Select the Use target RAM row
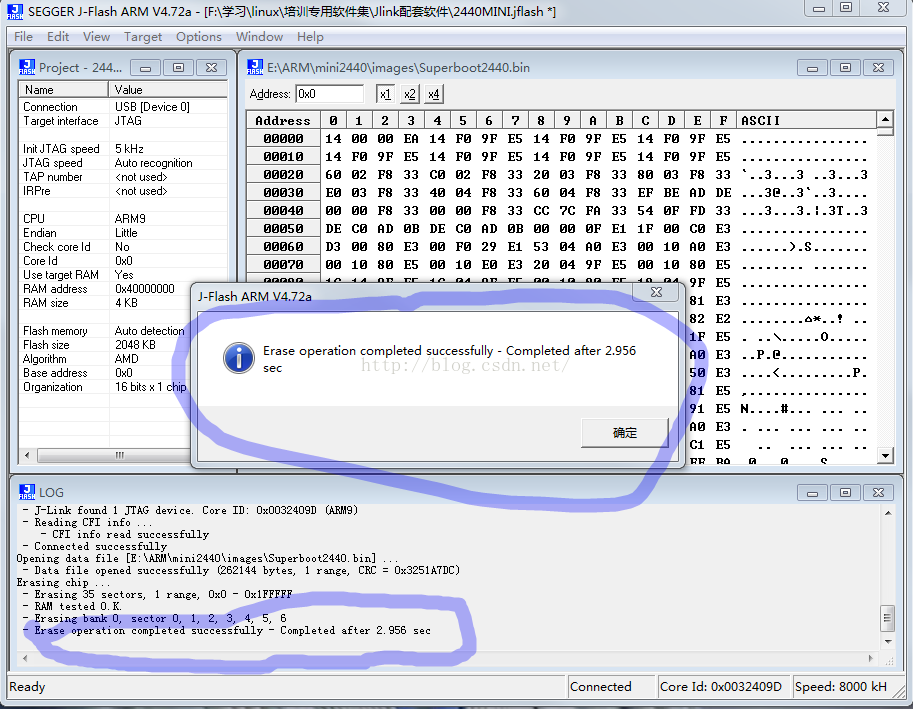The width and height of the screenshot is (913, 709). (123, 275)
